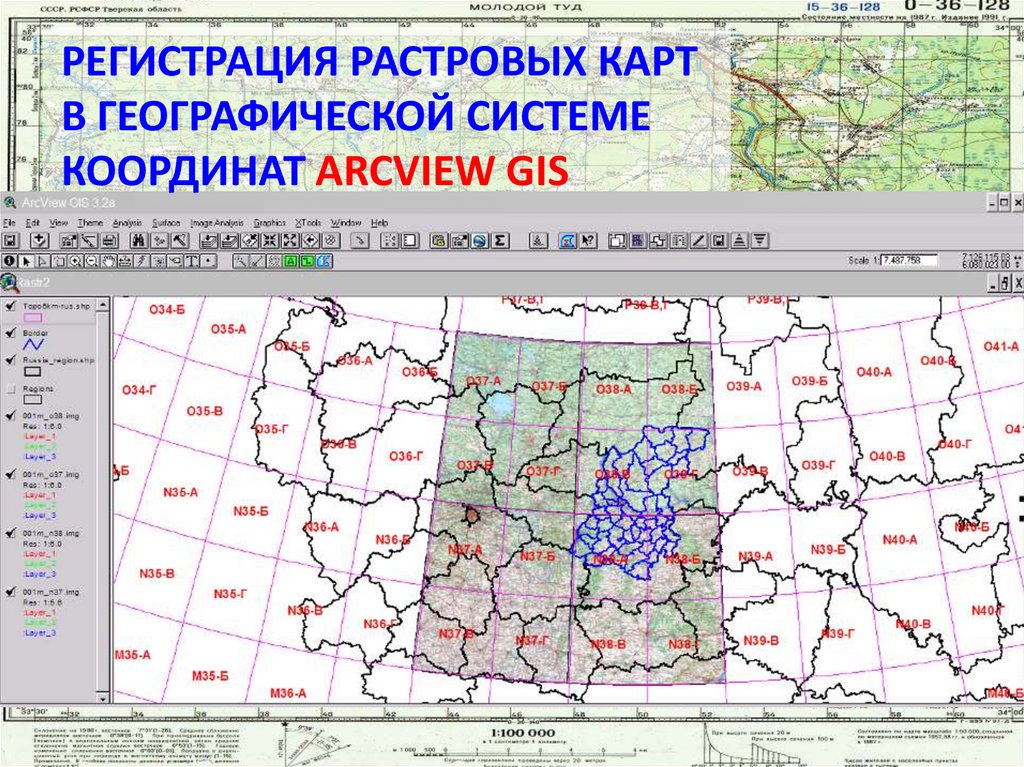
Task: Select the Identify tool
Action: tap(9, 261)
